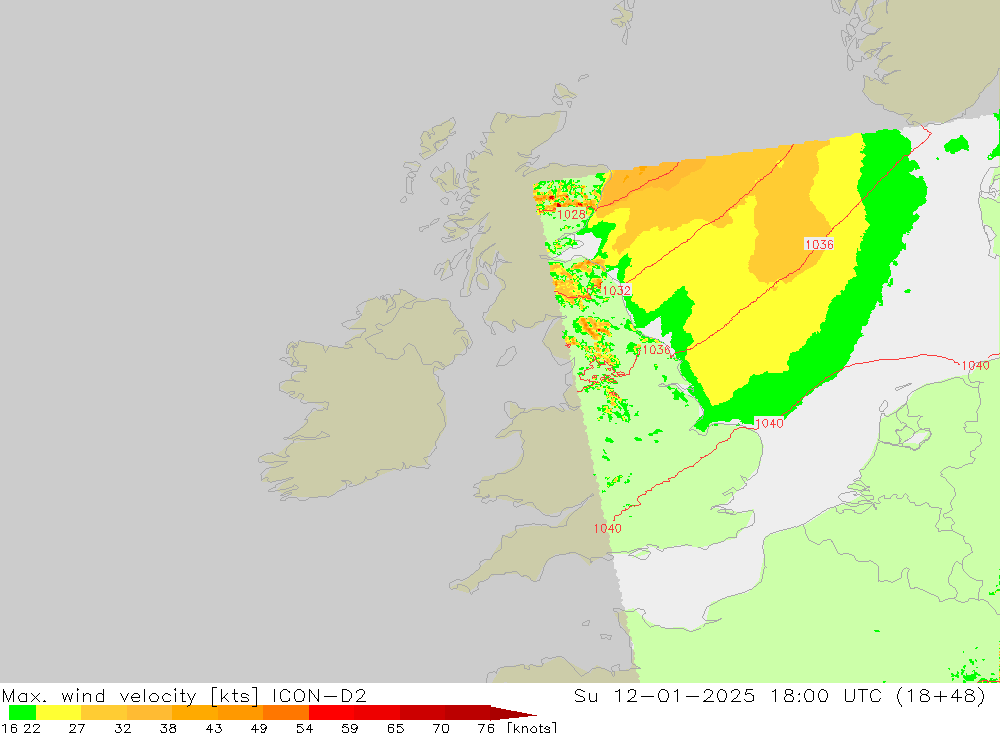The height and width of the screenshot is (733, 1000).
Task: Click the "59" value under the legend
Action: (349, 727)
